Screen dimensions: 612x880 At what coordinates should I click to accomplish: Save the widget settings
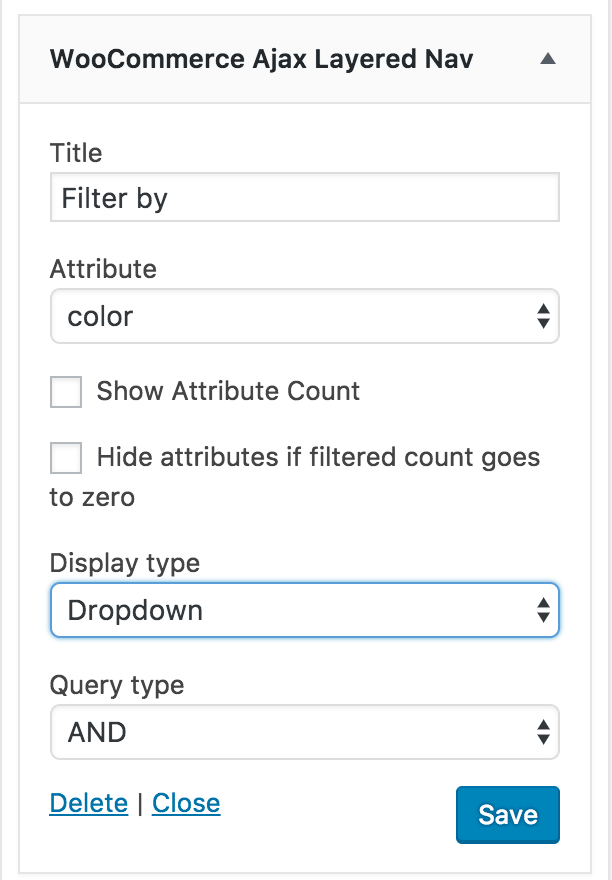[507, 814]
